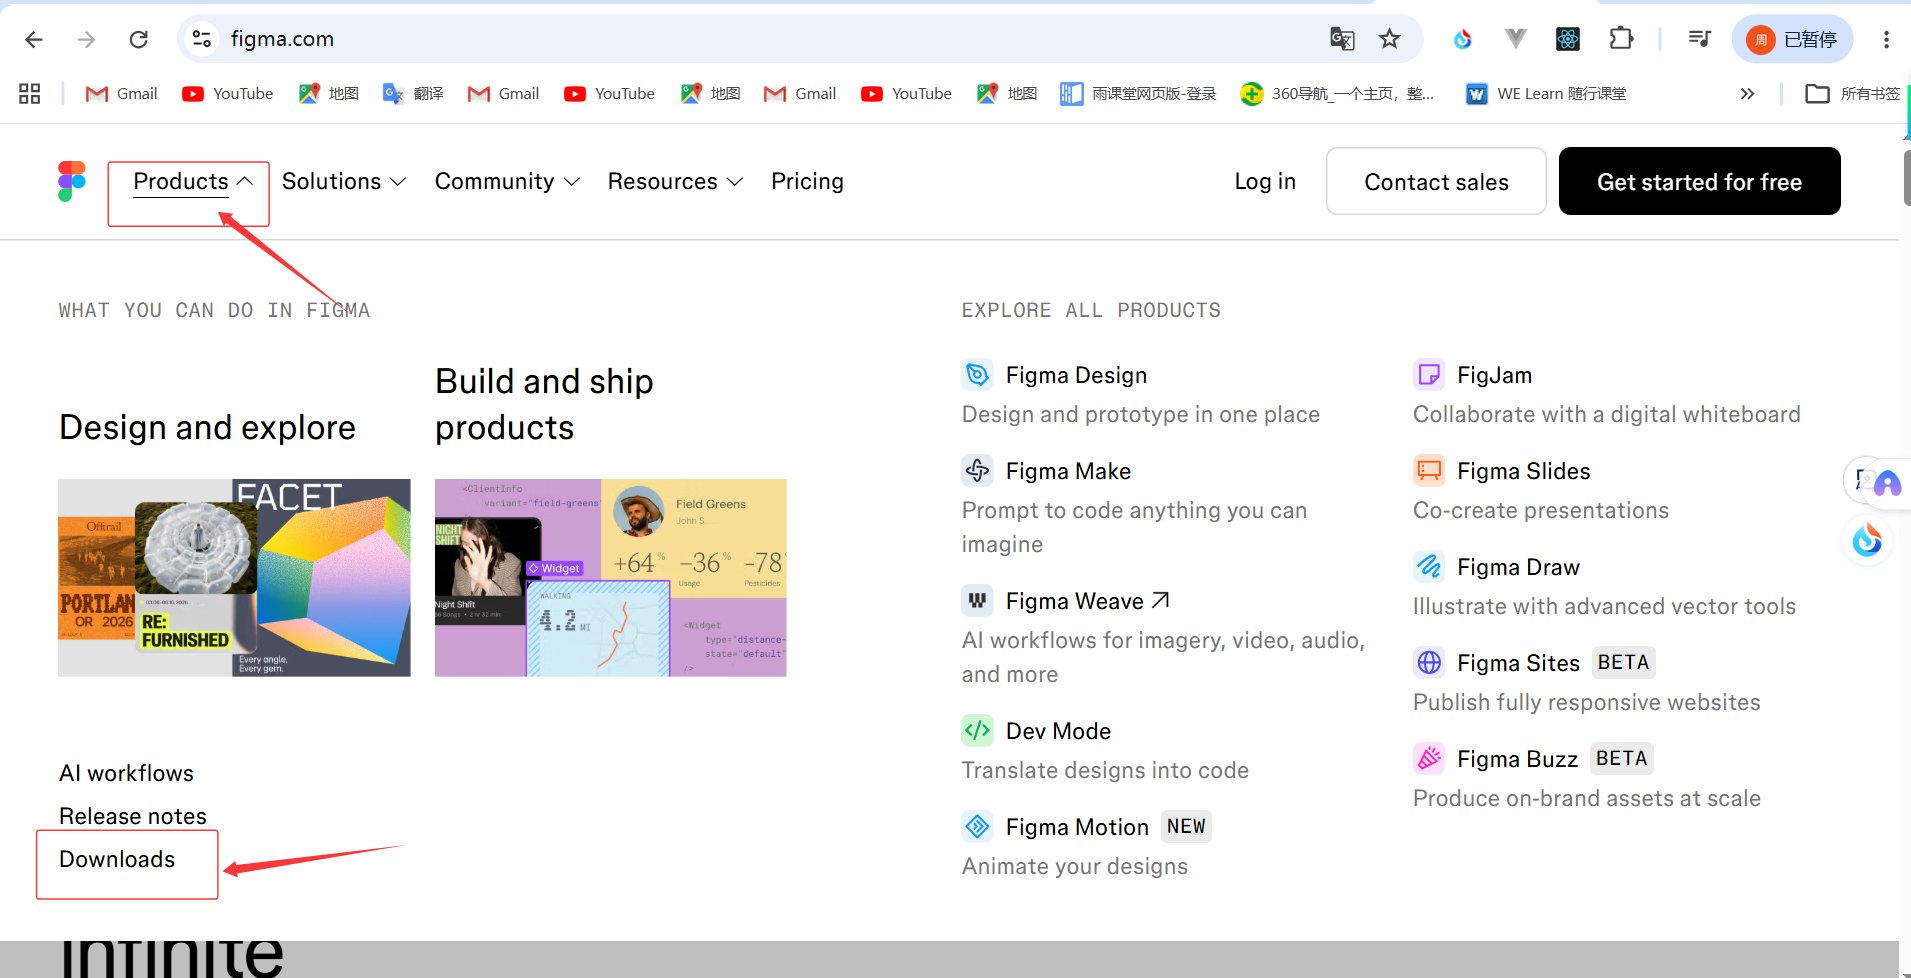Click the Figma Weave icon

point(978,601)
